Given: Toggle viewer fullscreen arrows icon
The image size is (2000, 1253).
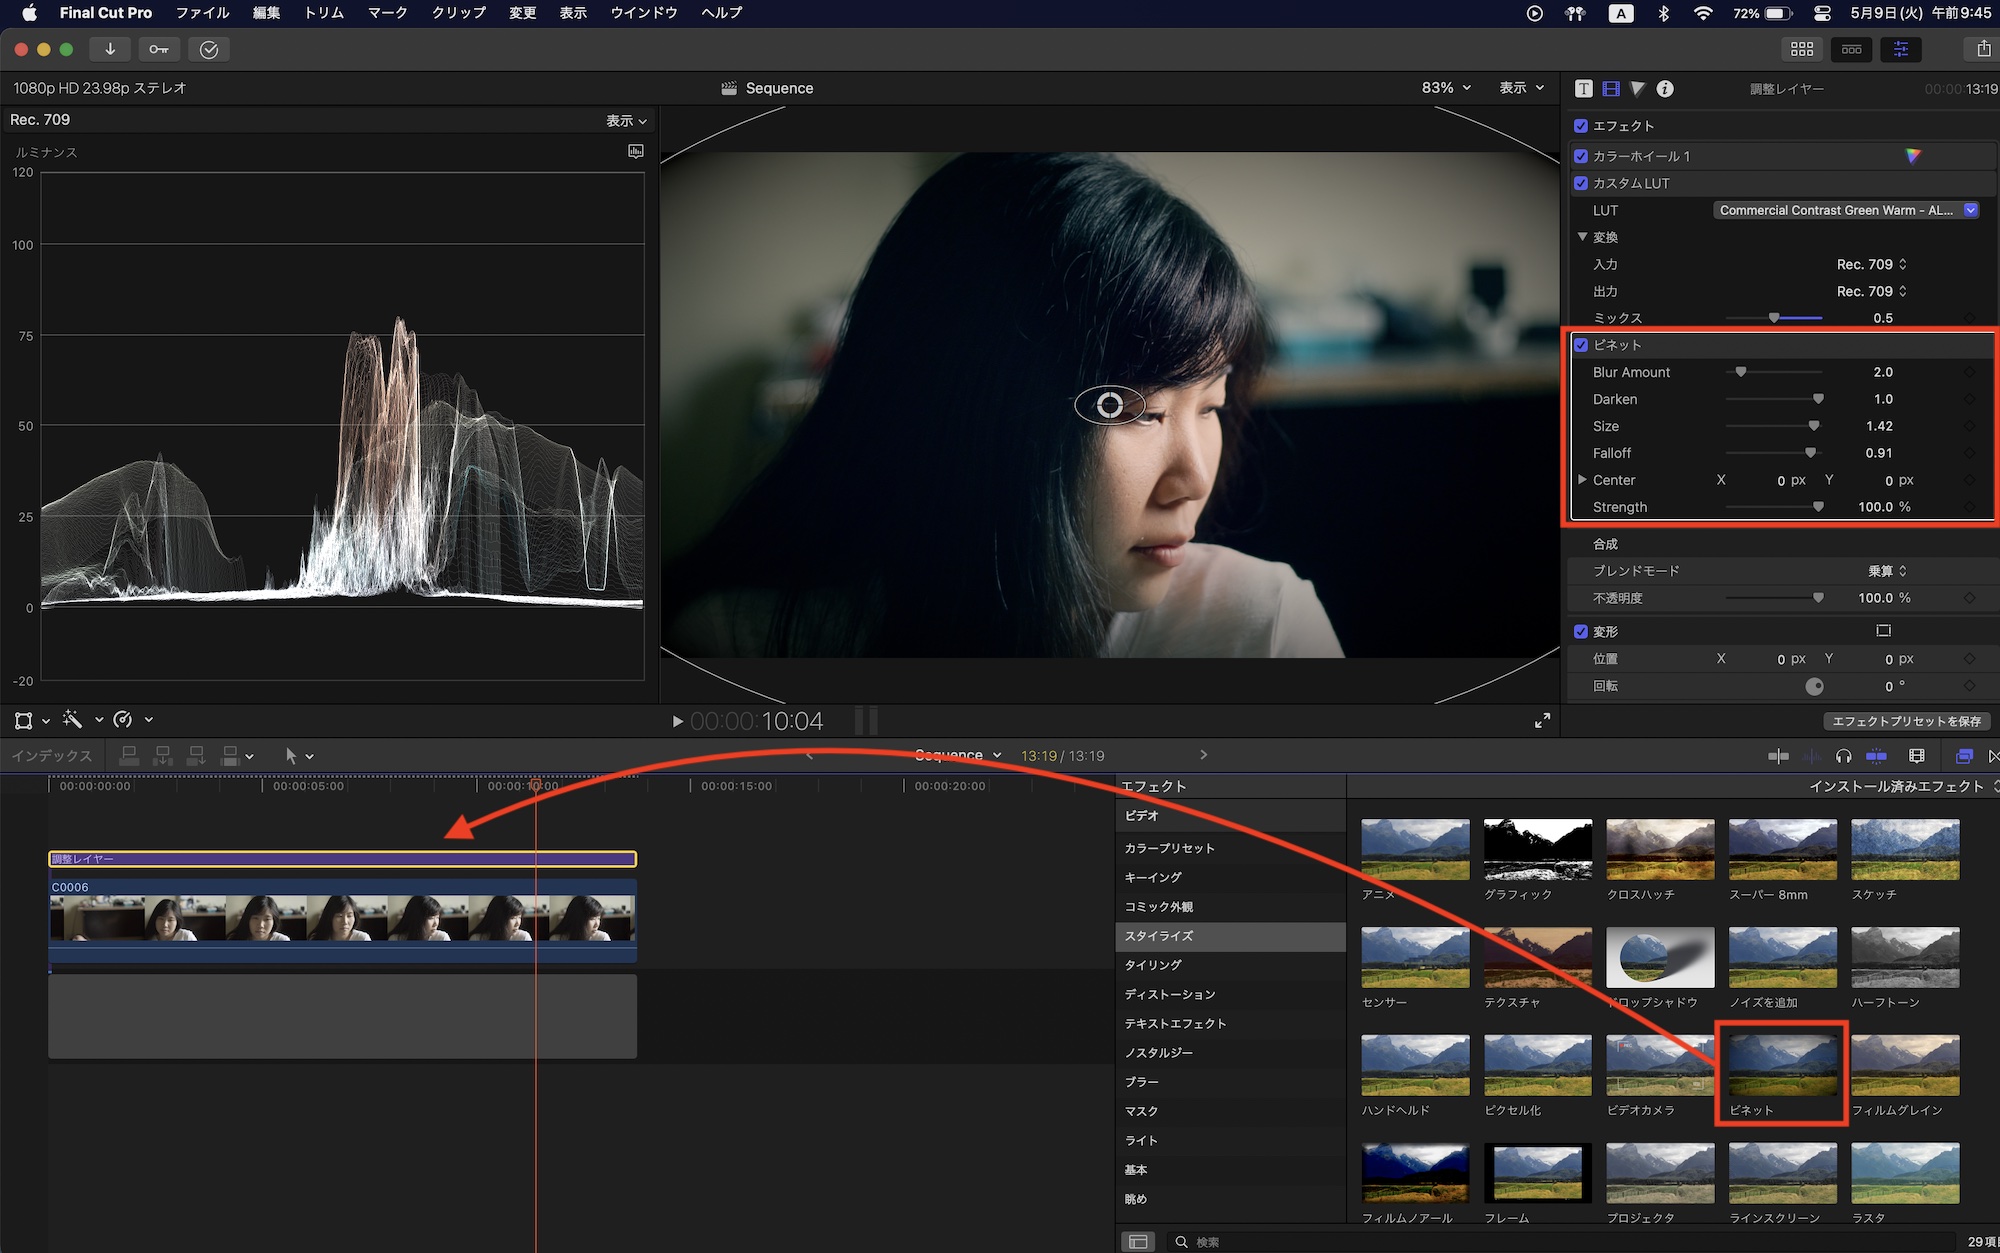Looking at the screenshot, I should 1542,720.
